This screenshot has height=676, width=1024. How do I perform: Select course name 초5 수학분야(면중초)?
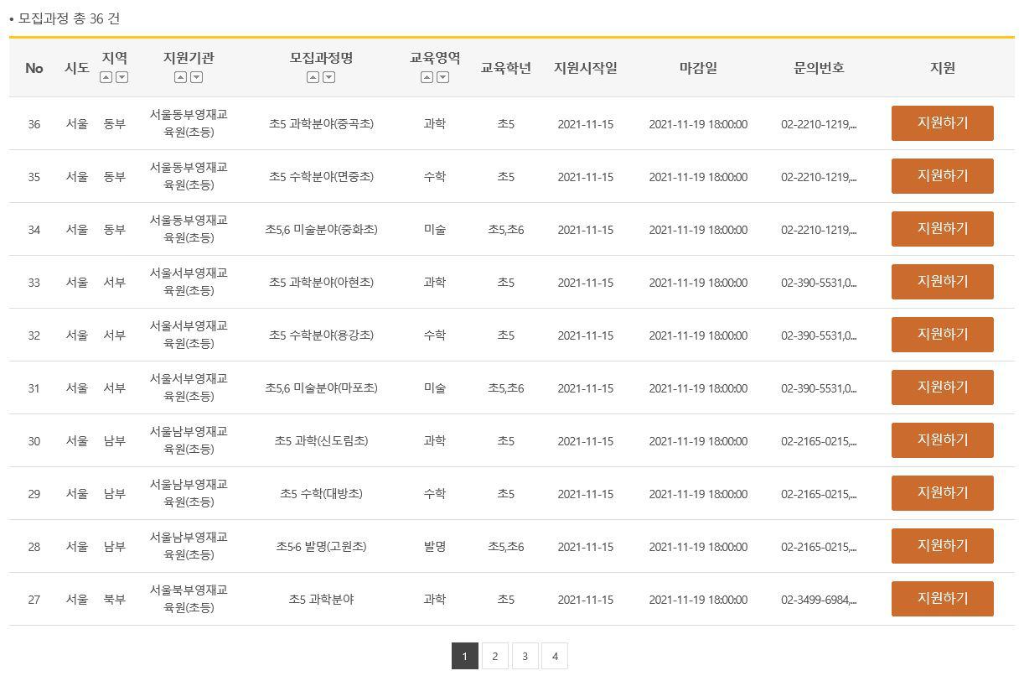(x=321, y=177)
